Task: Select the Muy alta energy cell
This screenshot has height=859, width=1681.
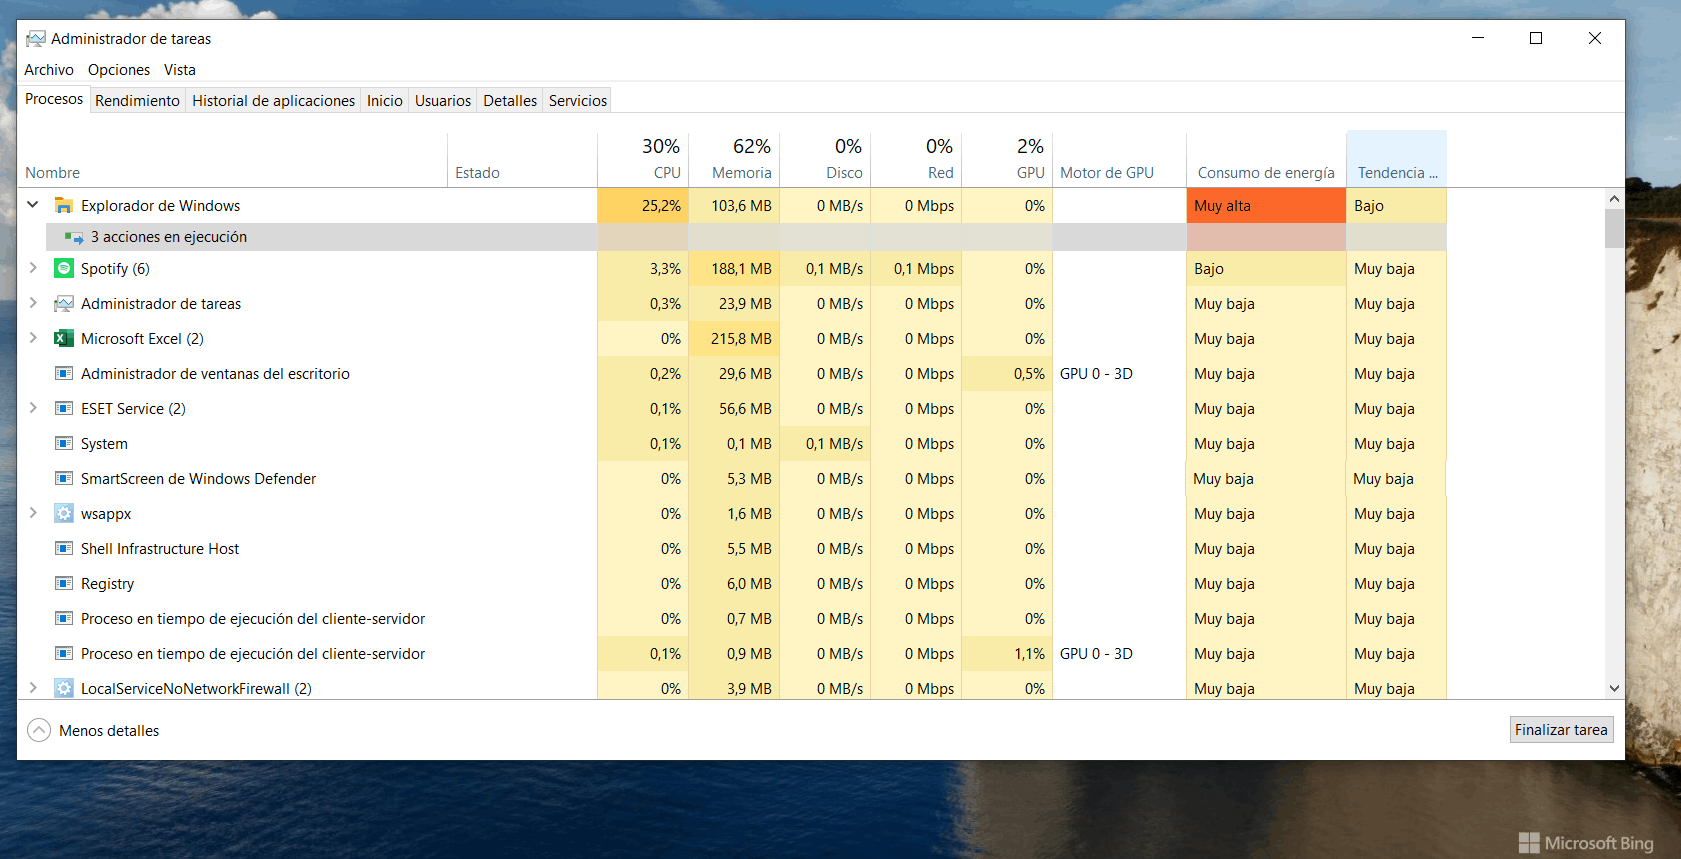Action: [x=1266, y=205]
